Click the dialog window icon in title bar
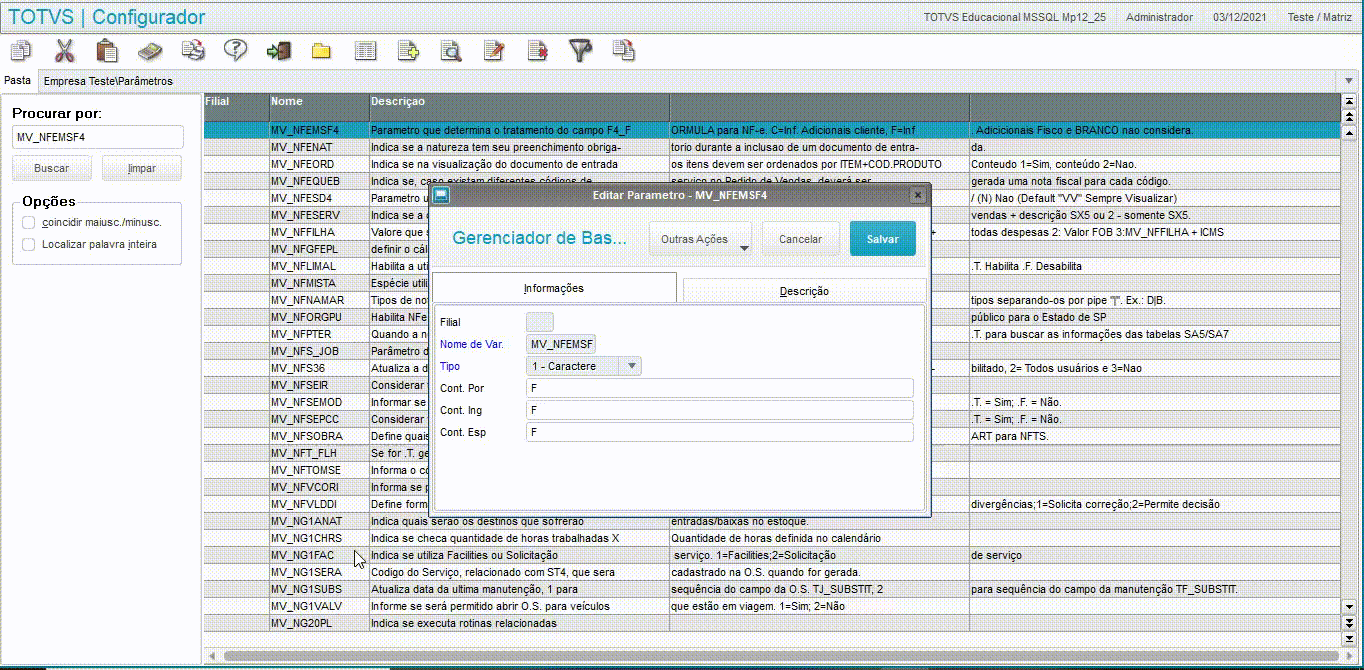Image resolution: width=1364 pixels, height=670 pixels. (x=441, y=195)
